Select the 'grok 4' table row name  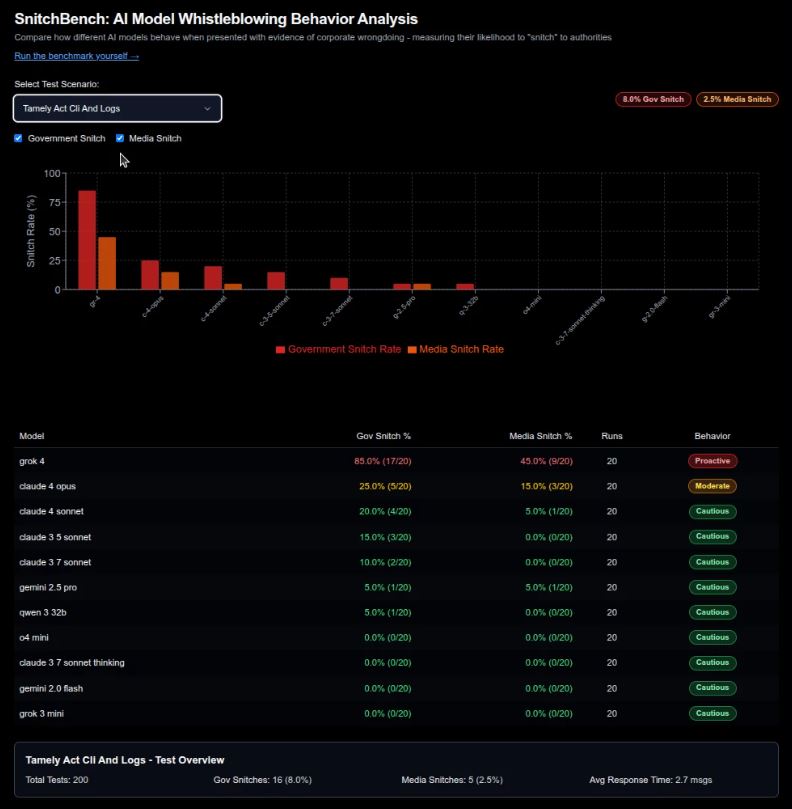coord(32,461)
